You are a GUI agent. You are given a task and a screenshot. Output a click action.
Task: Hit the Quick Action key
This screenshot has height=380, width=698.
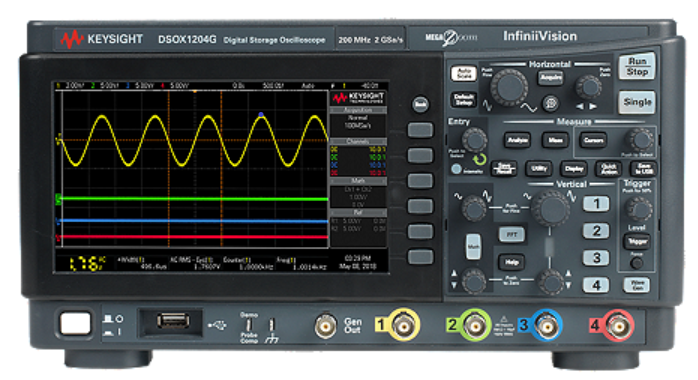coord(609,168)
